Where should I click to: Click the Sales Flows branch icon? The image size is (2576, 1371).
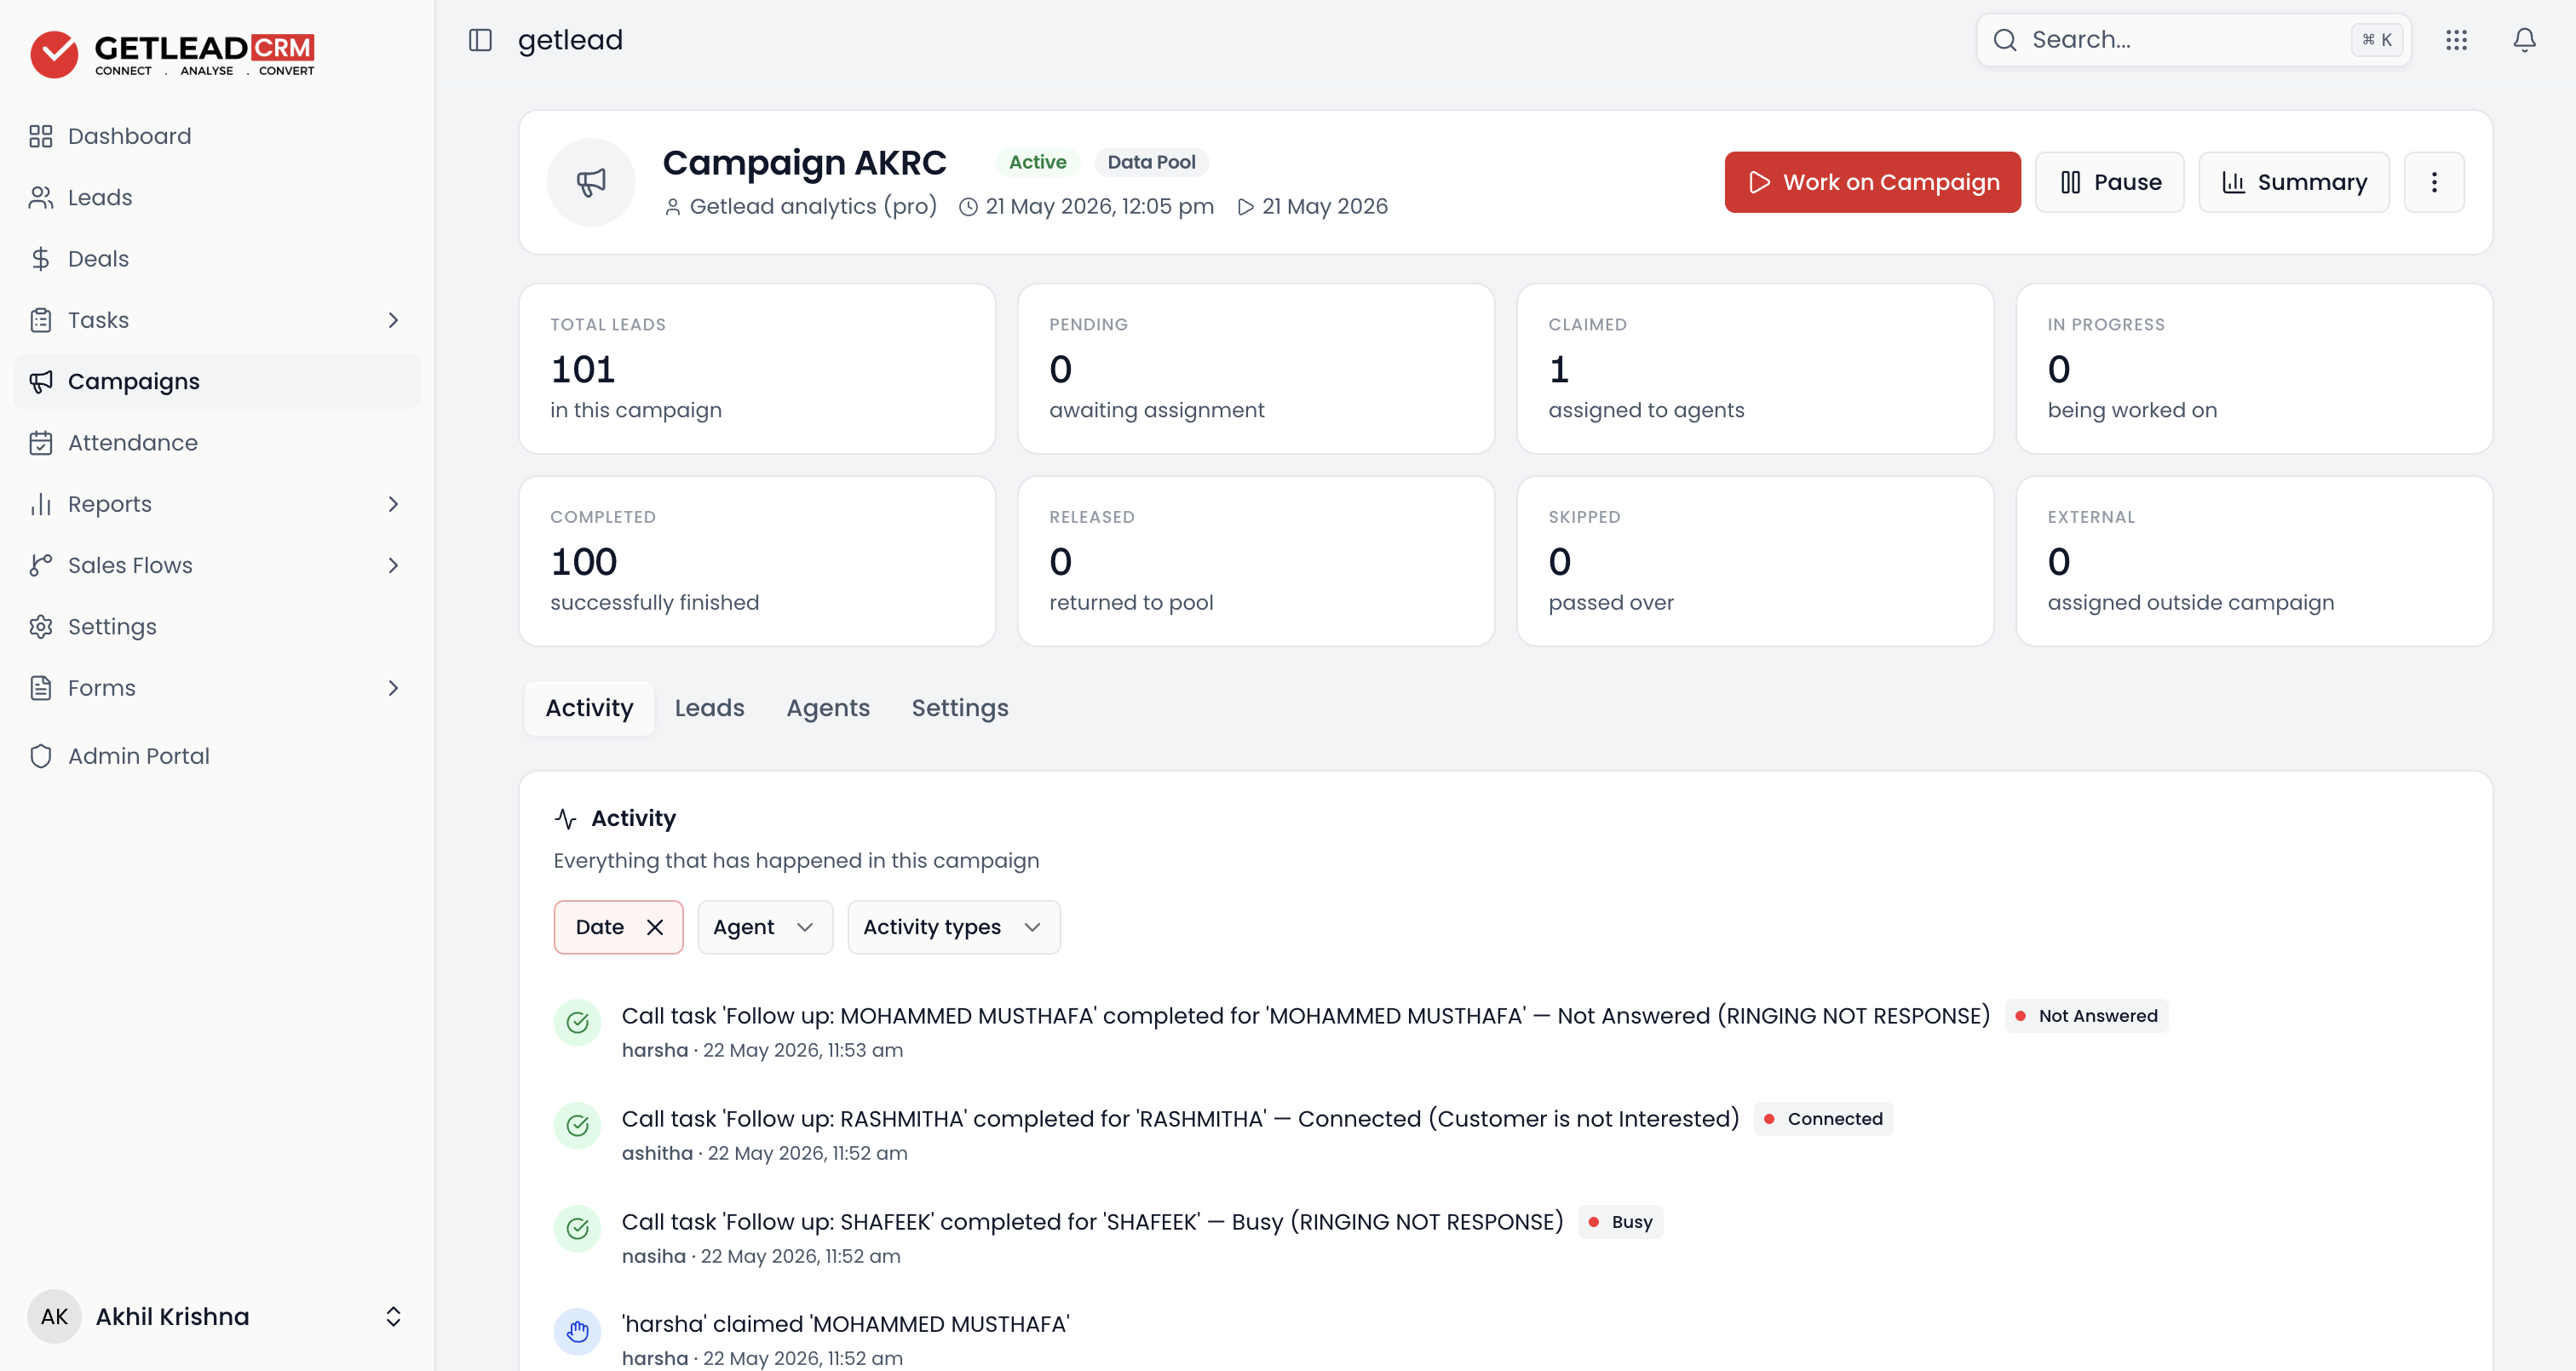coord(41,565)
